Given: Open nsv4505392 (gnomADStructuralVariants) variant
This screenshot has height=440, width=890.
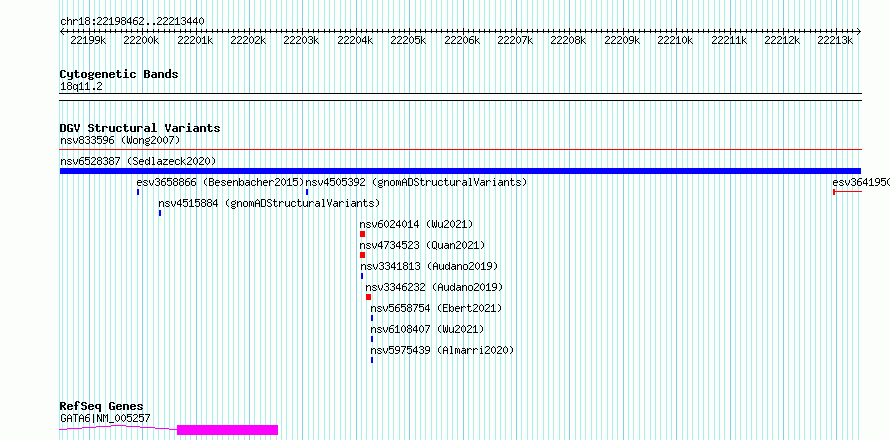Looking at the screenshot, I should coord(416,182).
